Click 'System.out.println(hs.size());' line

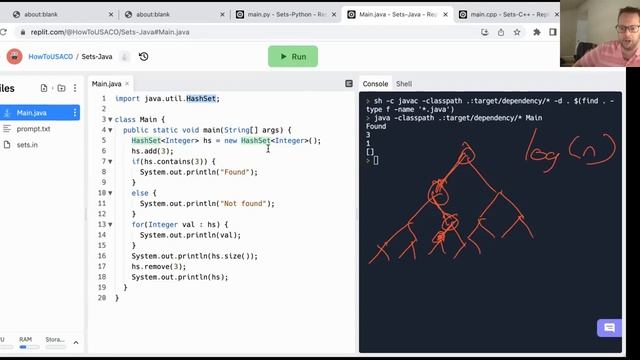tap(194, 256)
